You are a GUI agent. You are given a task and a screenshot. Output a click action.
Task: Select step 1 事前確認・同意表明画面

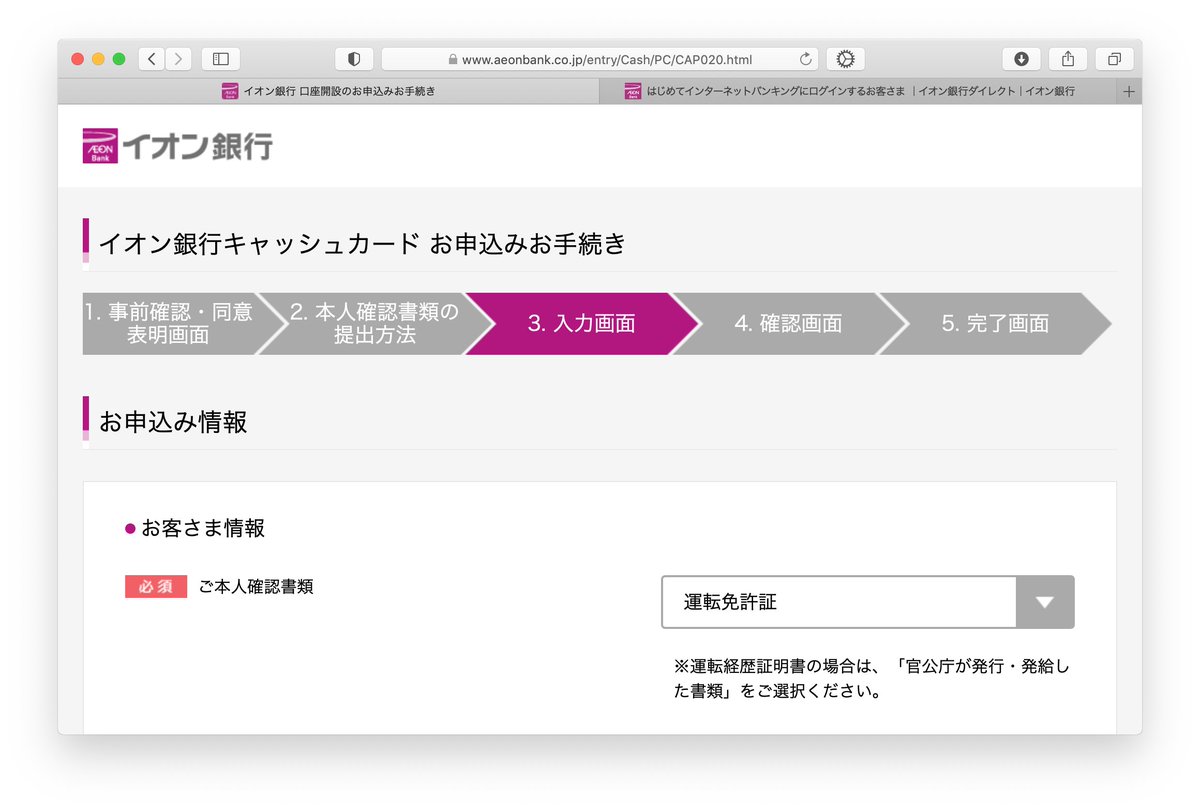click(x=172, y=323)
